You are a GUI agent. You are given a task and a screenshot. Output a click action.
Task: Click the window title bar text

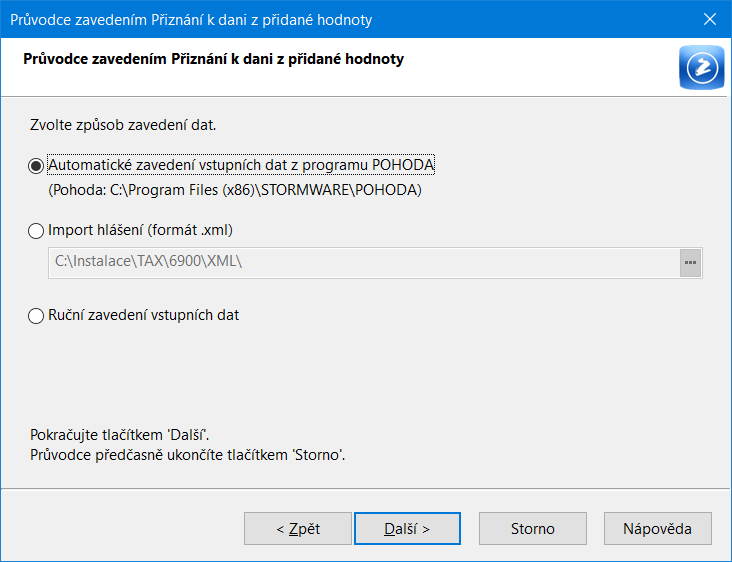(x=191, y=20)
